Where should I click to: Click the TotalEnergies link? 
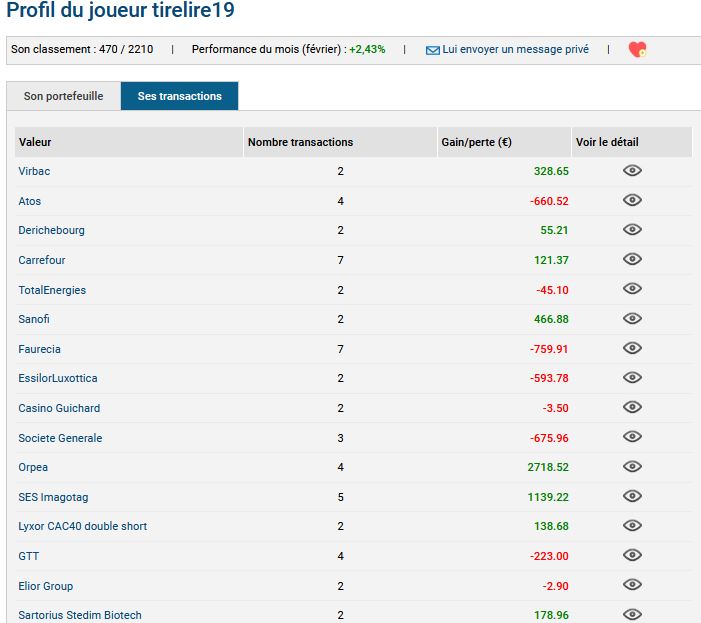(x=52, y=290)
